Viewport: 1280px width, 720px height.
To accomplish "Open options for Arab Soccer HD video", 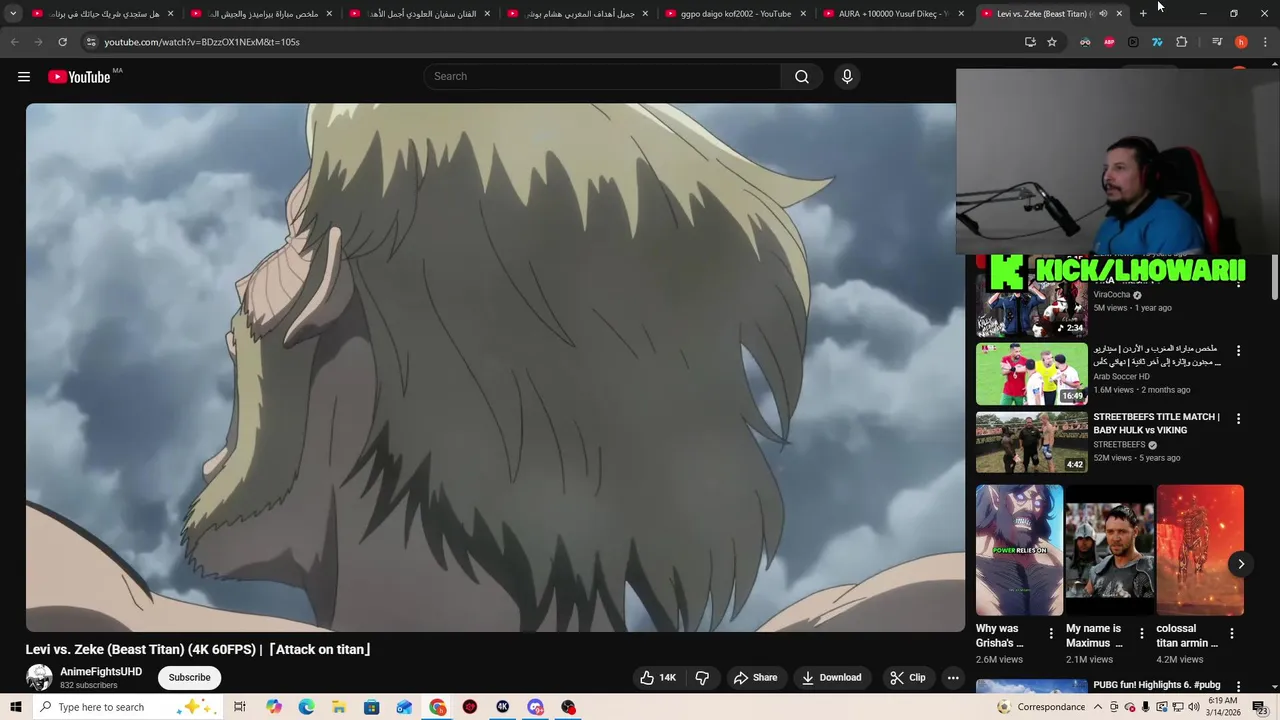I will tap(1238, 351).
